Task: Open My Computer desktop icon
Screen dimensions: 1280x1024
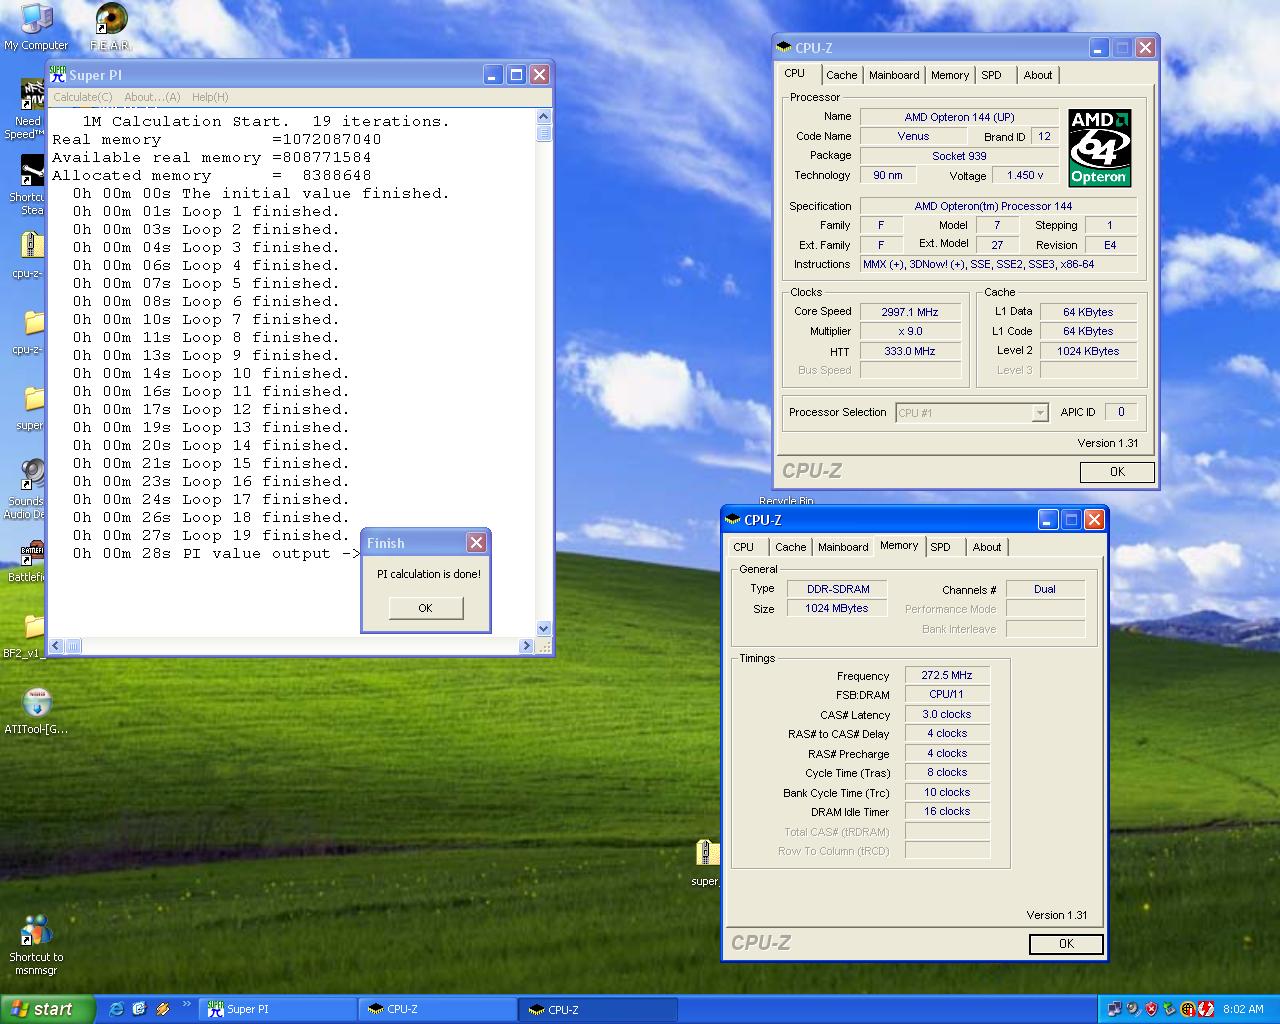Action: point(36,27)
